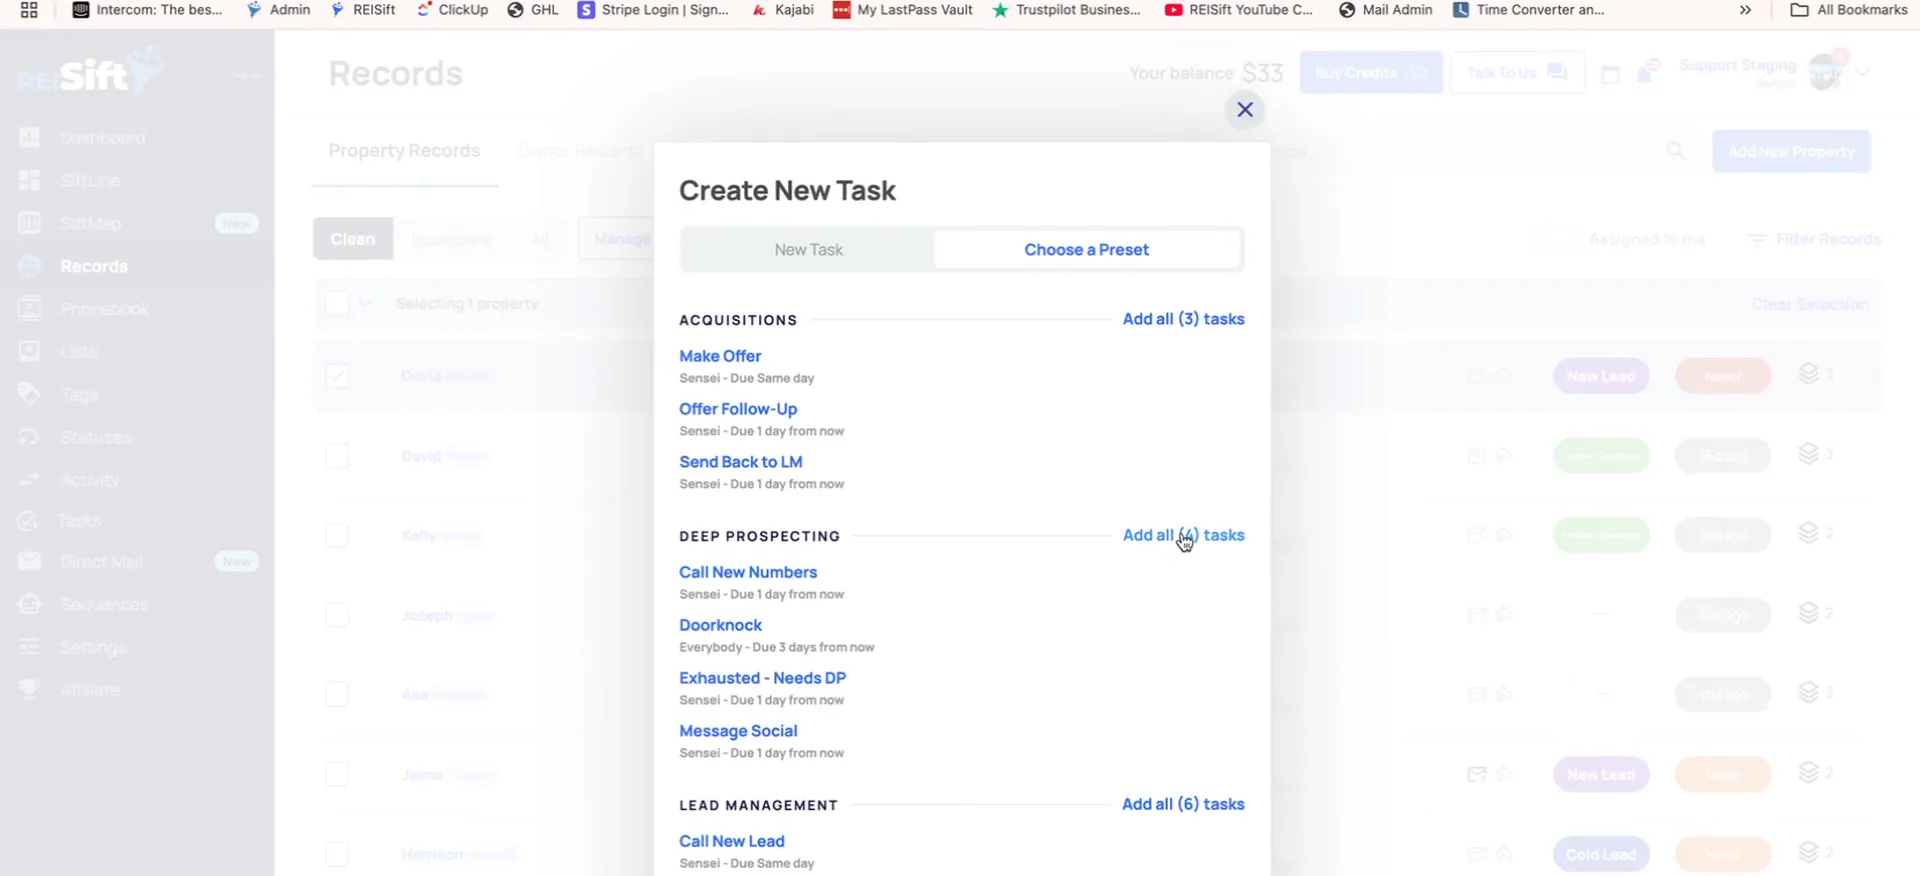Open the Property Records tab
Viewport: 1920px width, 876px height.
click(x=404, y=151)
